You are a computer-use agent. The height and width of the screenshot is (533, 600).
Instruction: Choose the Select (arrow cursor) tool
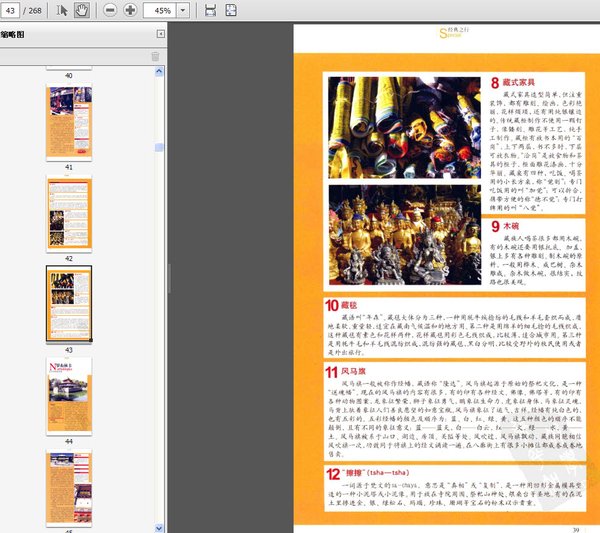click(x=62, y=10)
